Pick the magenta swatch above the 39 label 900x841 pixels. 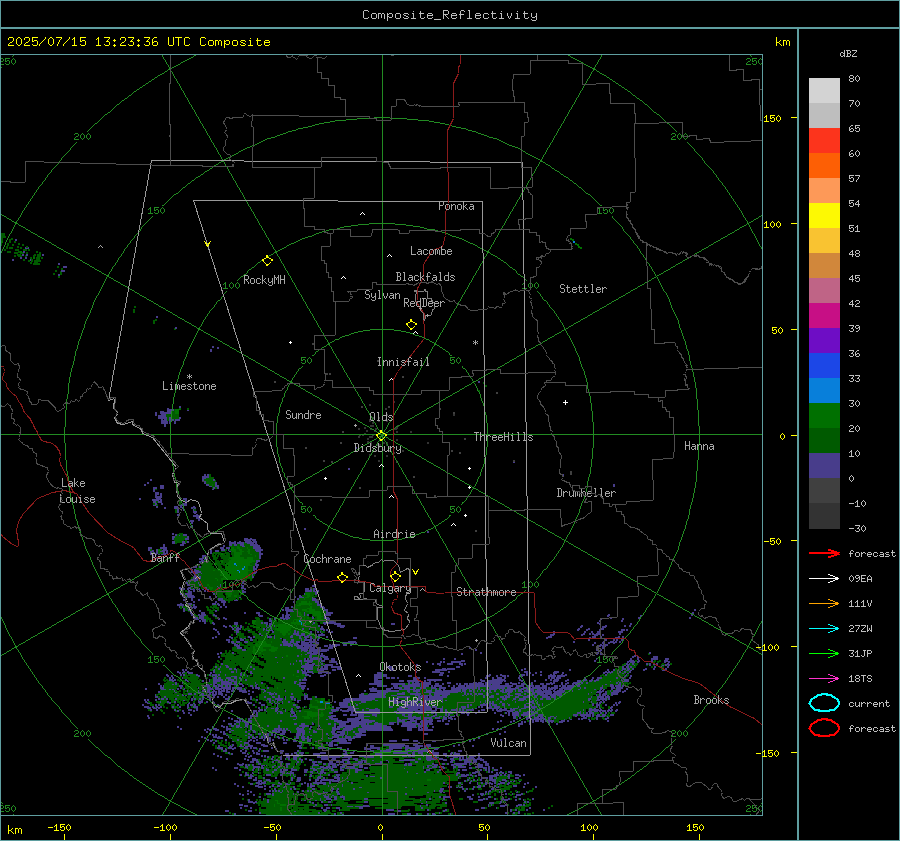pos(824,315)
